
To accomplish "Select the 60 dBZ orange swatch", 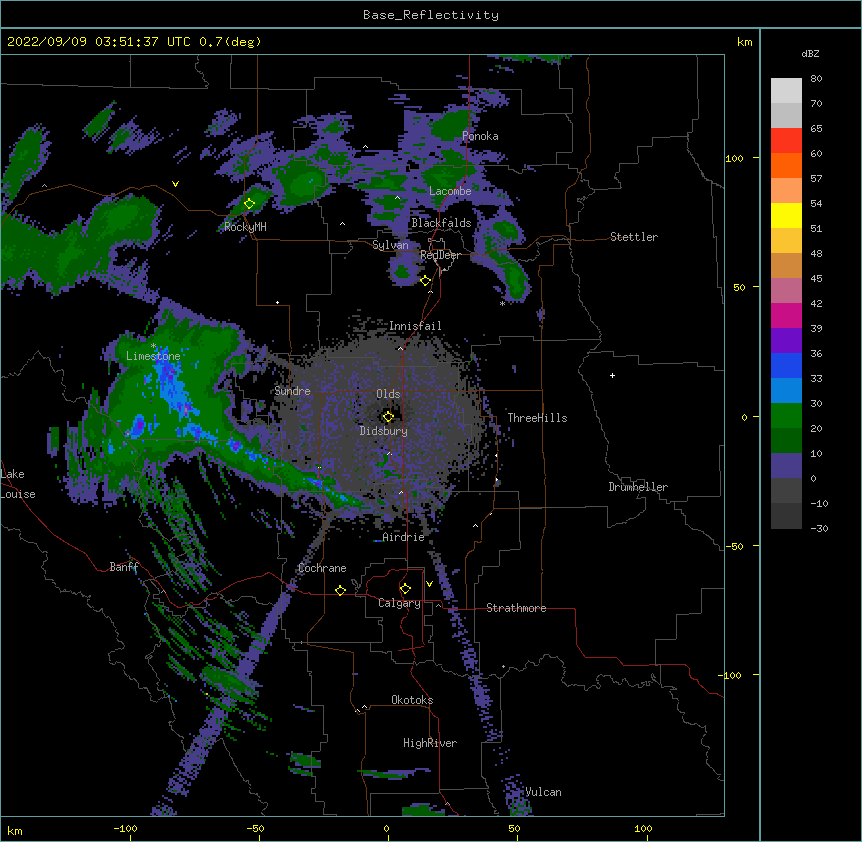I will point(786,165).
